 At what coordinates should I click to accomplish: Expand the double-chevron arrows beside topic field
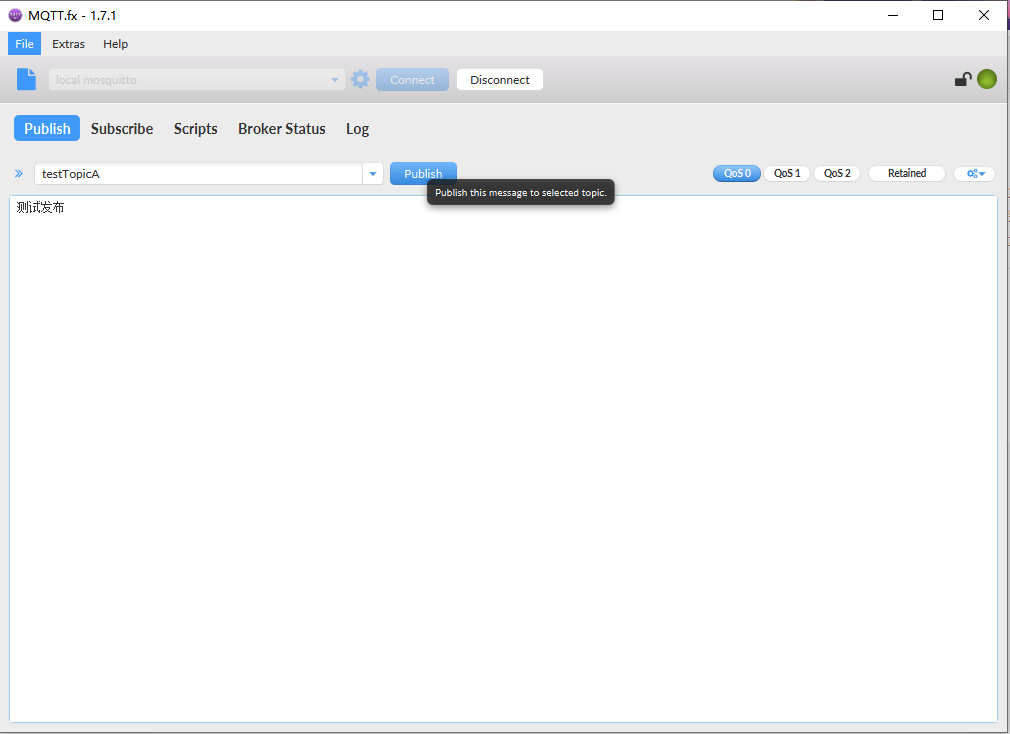19,173
